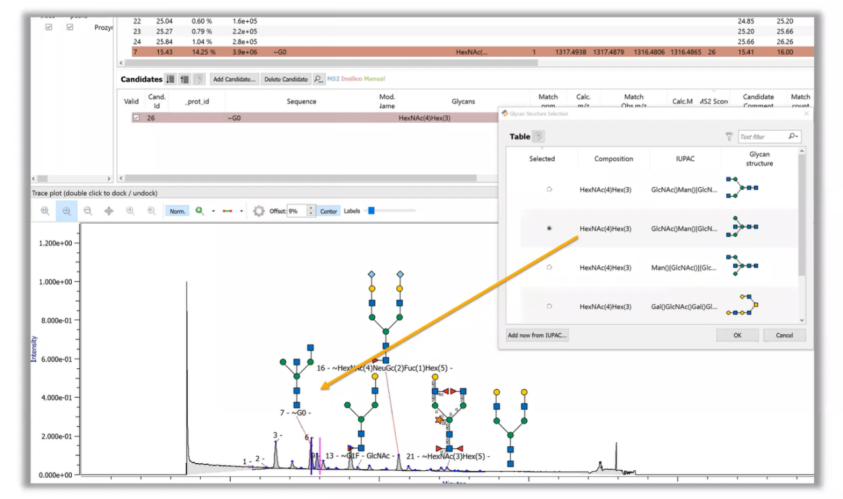
Task: Click Add Candidate... button
Action: [x=234, y=79]
